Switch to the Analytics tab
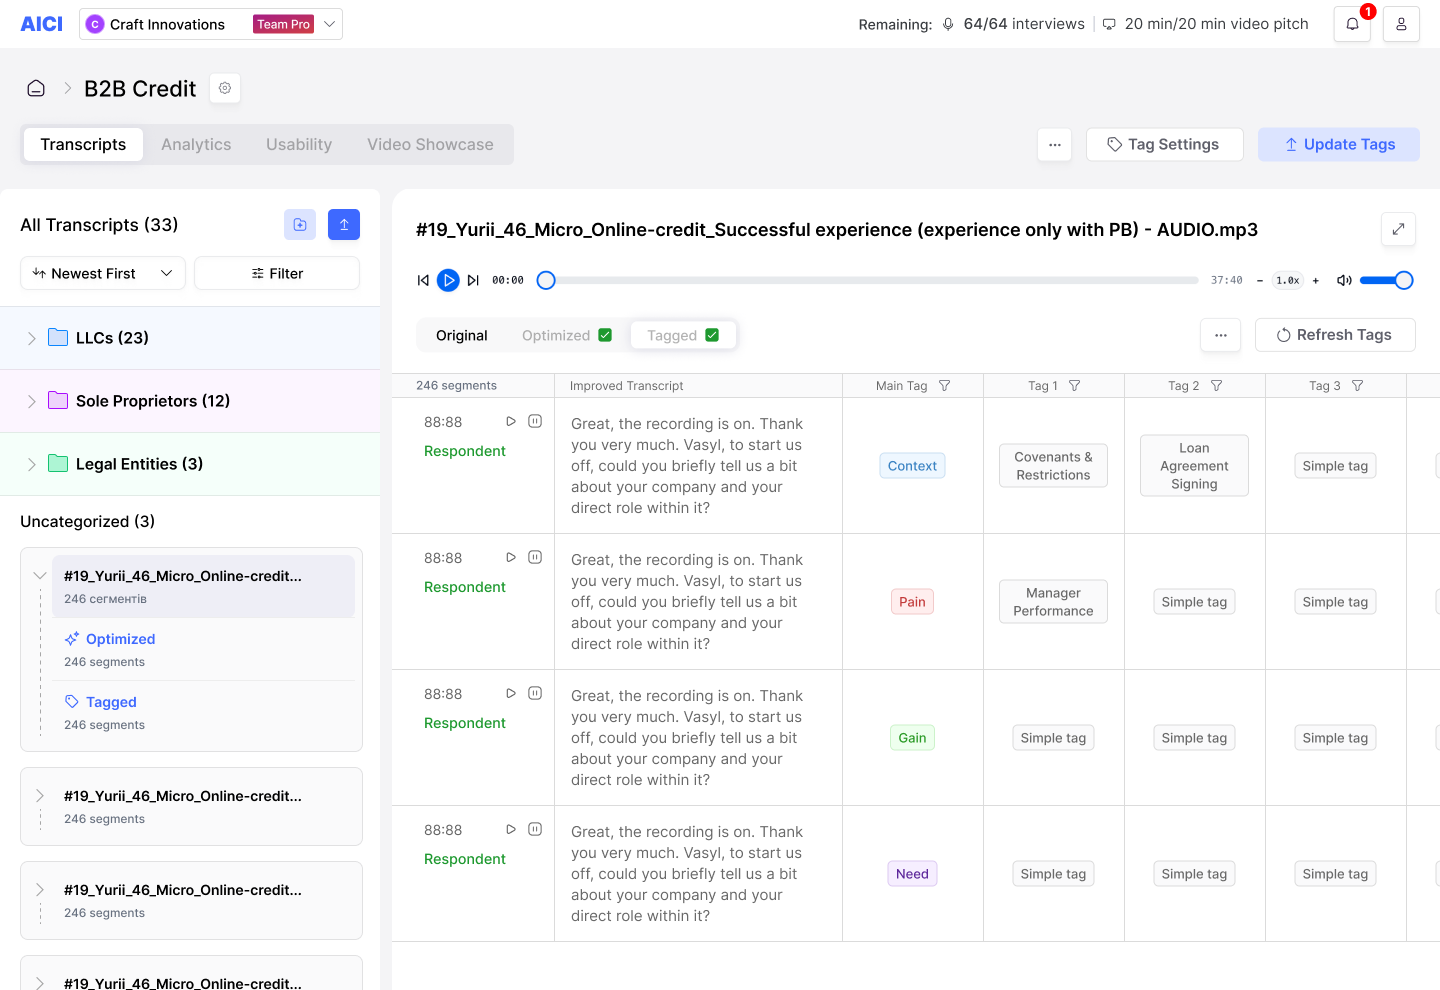This screenshot has width=1440, height=990. [x=196, y=144]
